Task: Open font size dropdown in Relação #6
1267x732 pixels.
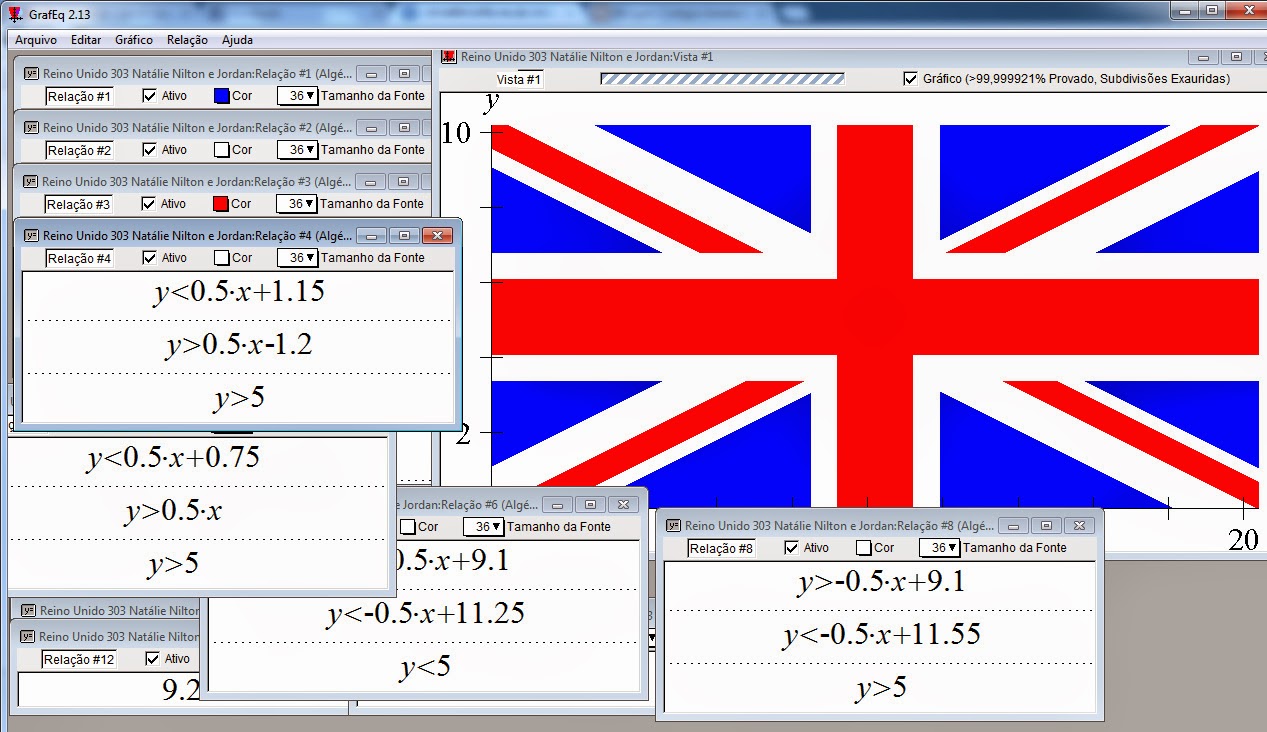Action: tap(483, 527)
